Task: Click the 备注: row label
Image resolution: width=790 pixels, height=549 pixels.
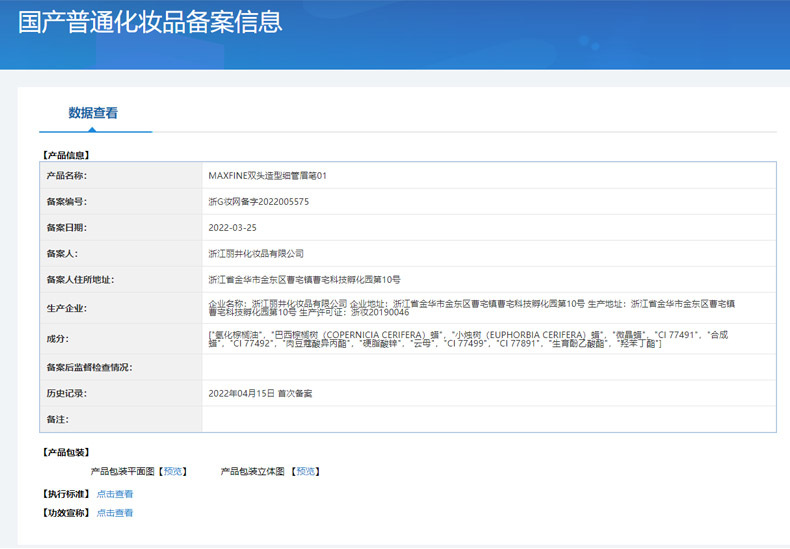Action: coord(57,420)
